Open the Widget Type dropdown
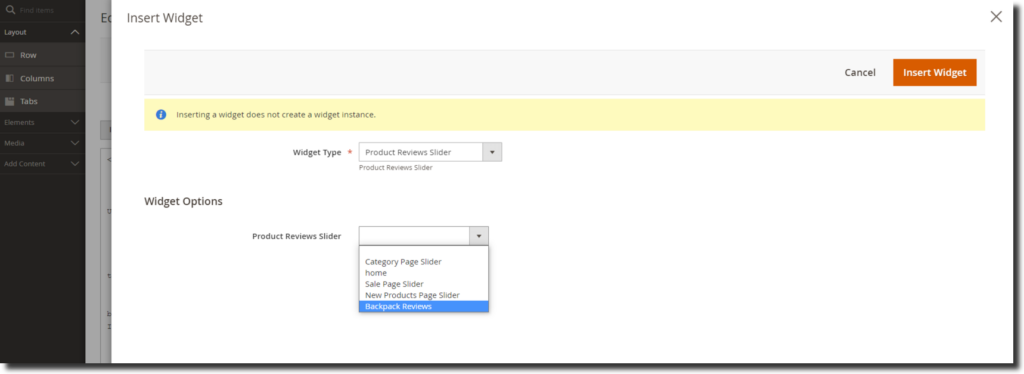Viewport: 1024px width, 374px height. tap(430, 152)
